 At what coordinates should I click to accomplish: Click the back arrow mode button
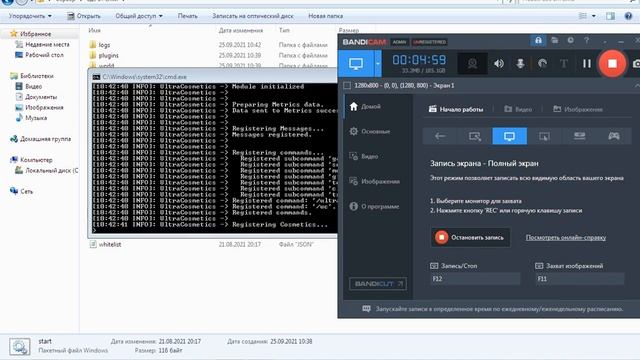pos(440,136)
